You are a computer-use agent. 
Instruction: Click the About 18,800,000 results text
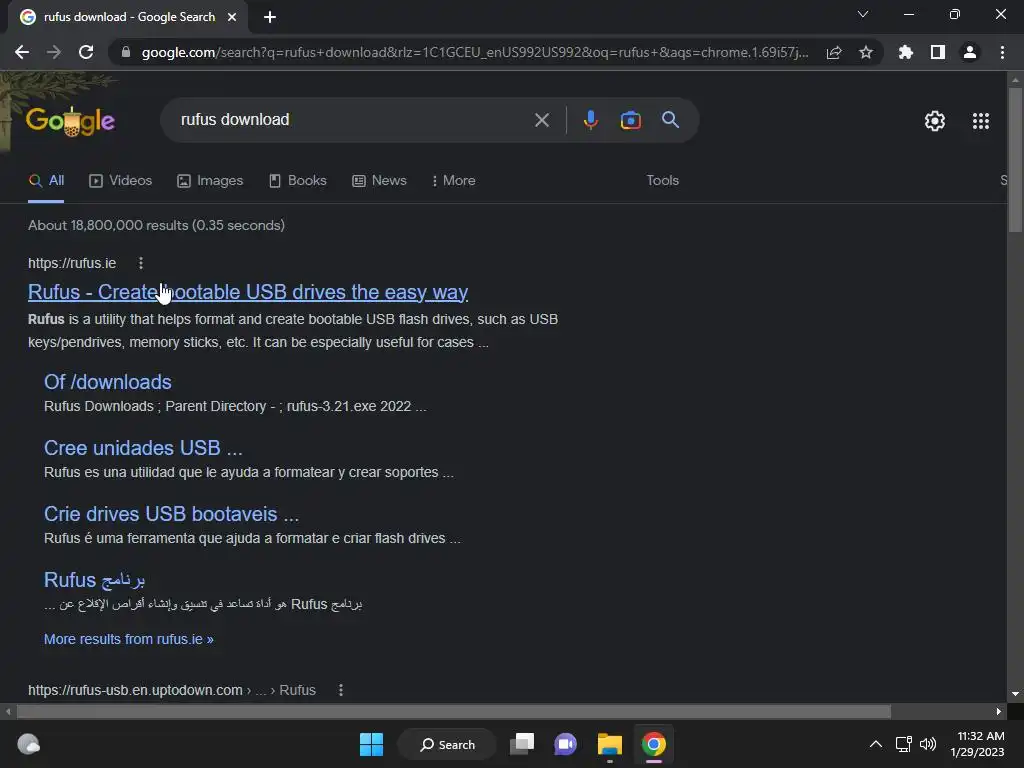tap(156, 225)
